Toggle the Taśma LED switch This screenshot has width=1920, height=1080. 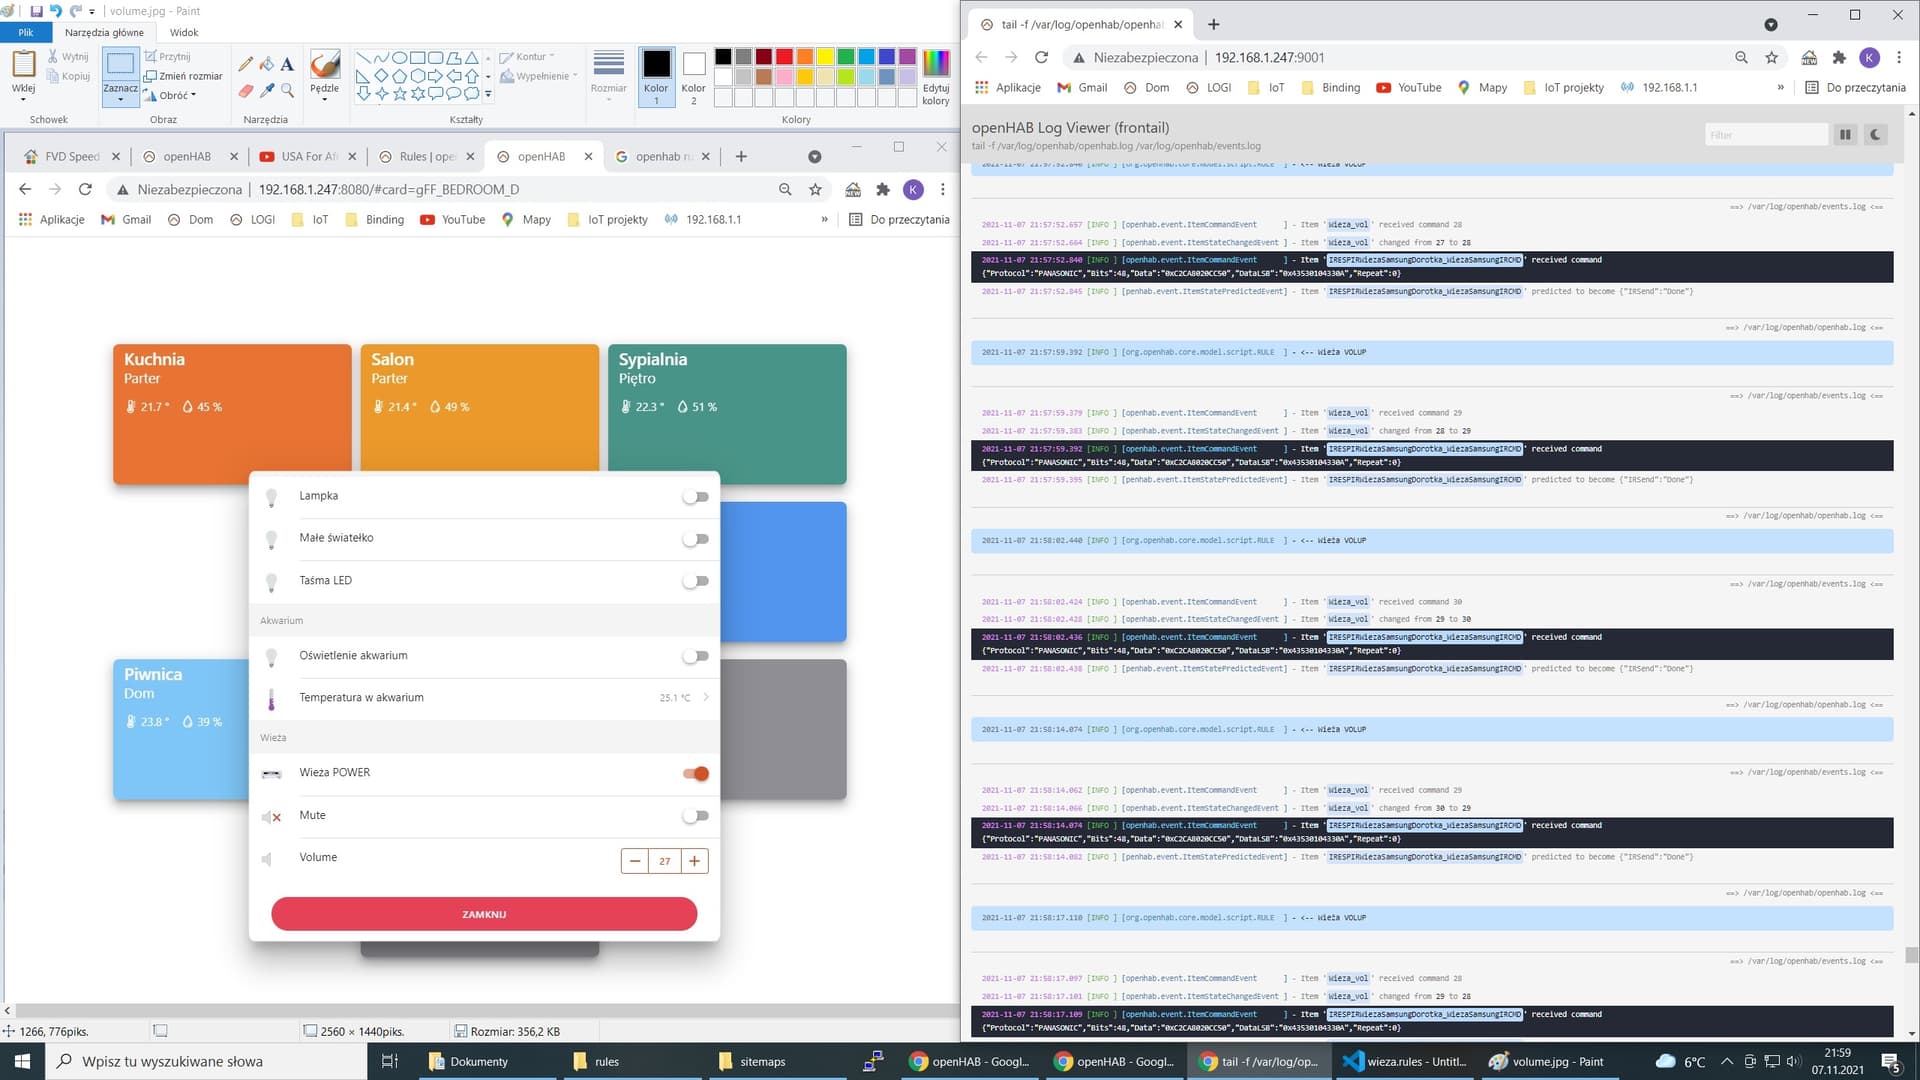pyautogui.click(x=696, y=581)
